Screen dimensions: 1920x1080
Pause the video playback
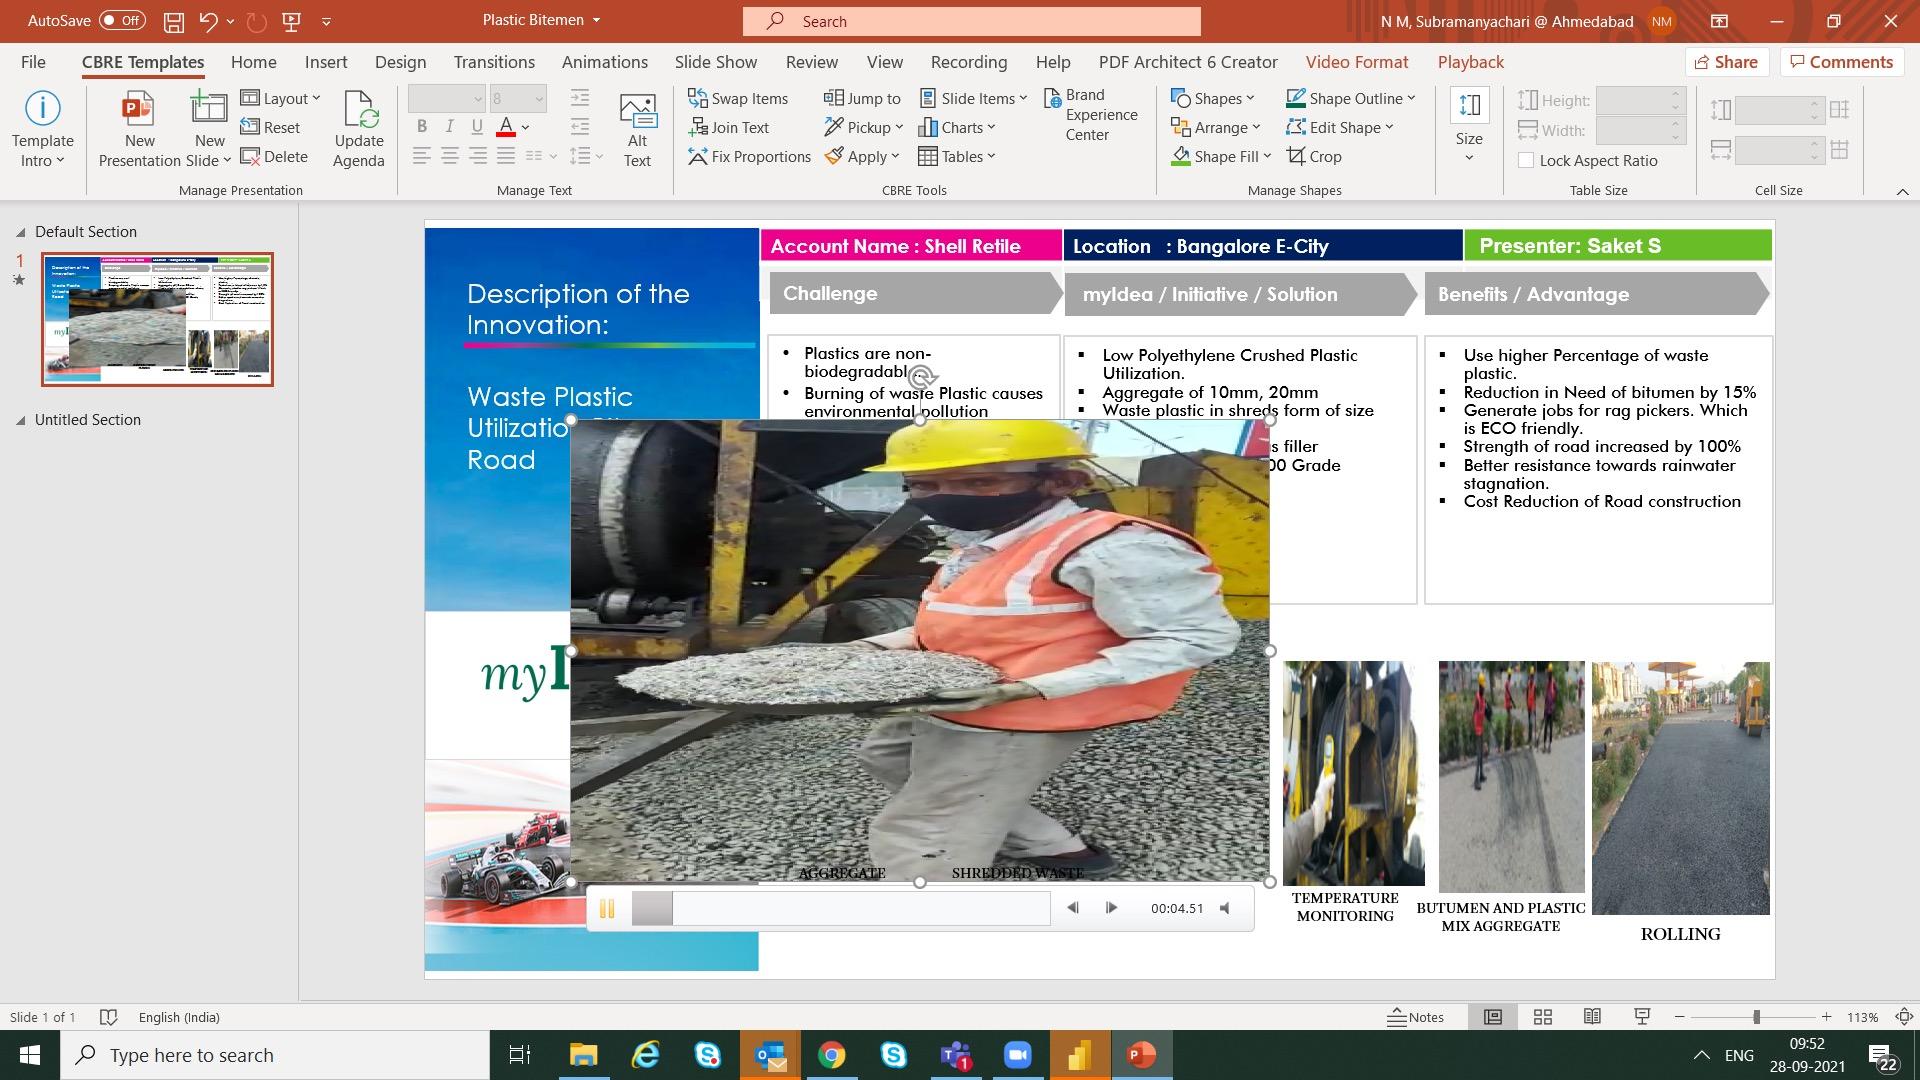click(607, 909)
